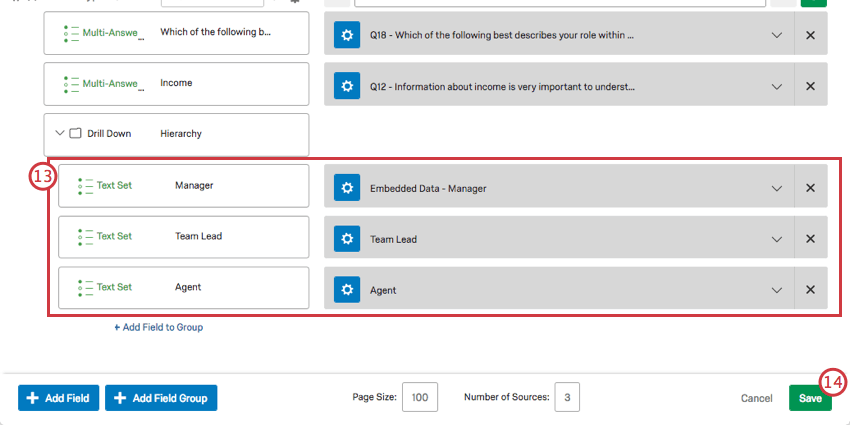Screen dimensions: 850x425
Task: Select 'Which of the following b...' field name
Action: coord(216,32)
